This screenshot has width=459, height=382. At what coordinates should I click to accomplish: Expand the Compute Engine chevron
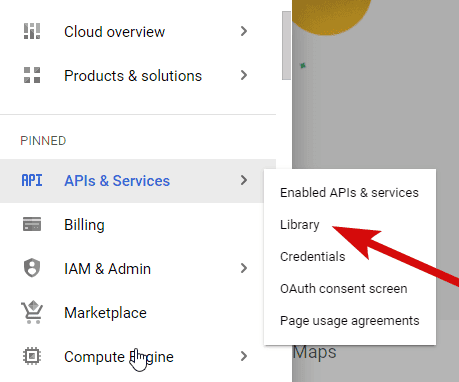tap(244, 356)
